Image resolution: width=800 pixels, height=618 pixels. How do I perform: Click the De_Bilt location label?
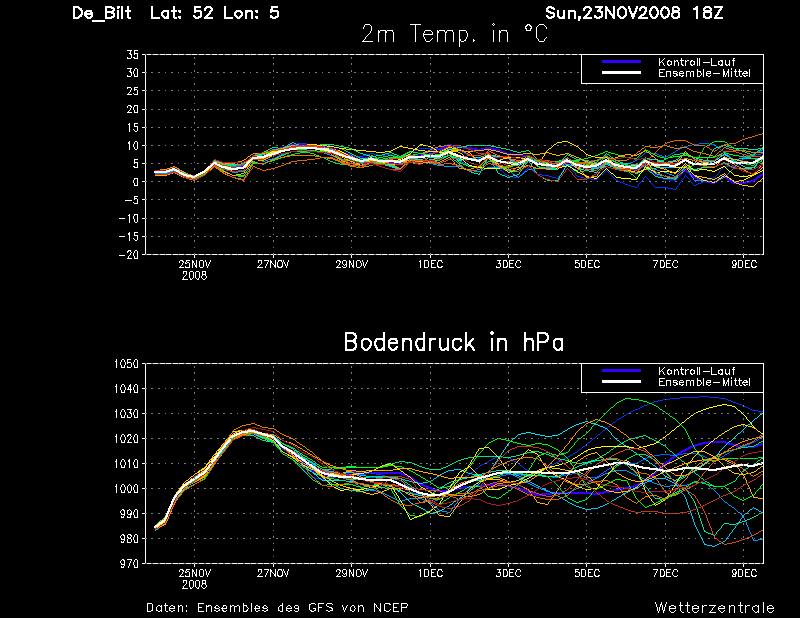105,13
